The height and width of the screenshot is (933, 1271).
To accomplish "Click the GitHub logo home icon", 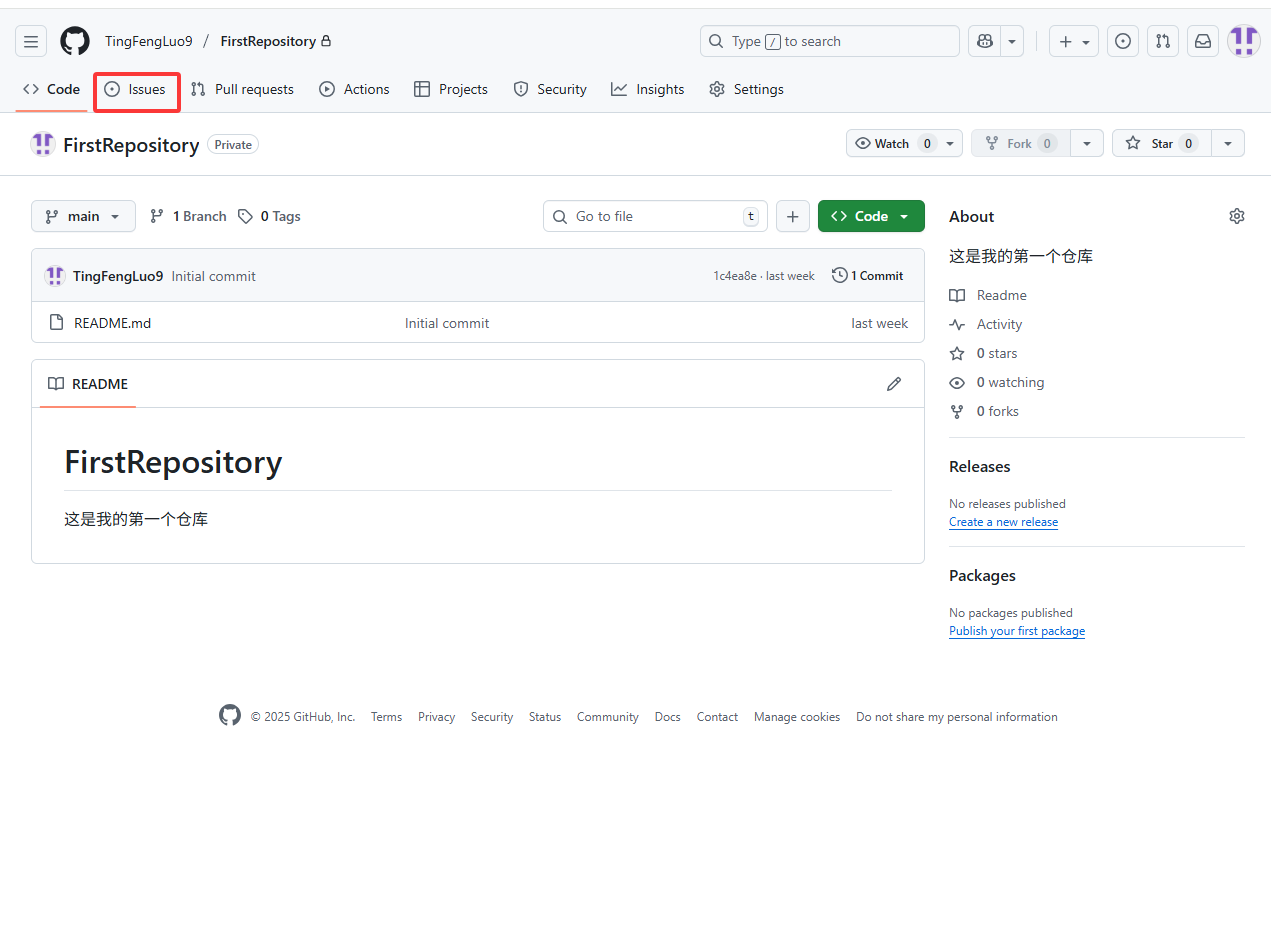I will pos(75,41).
